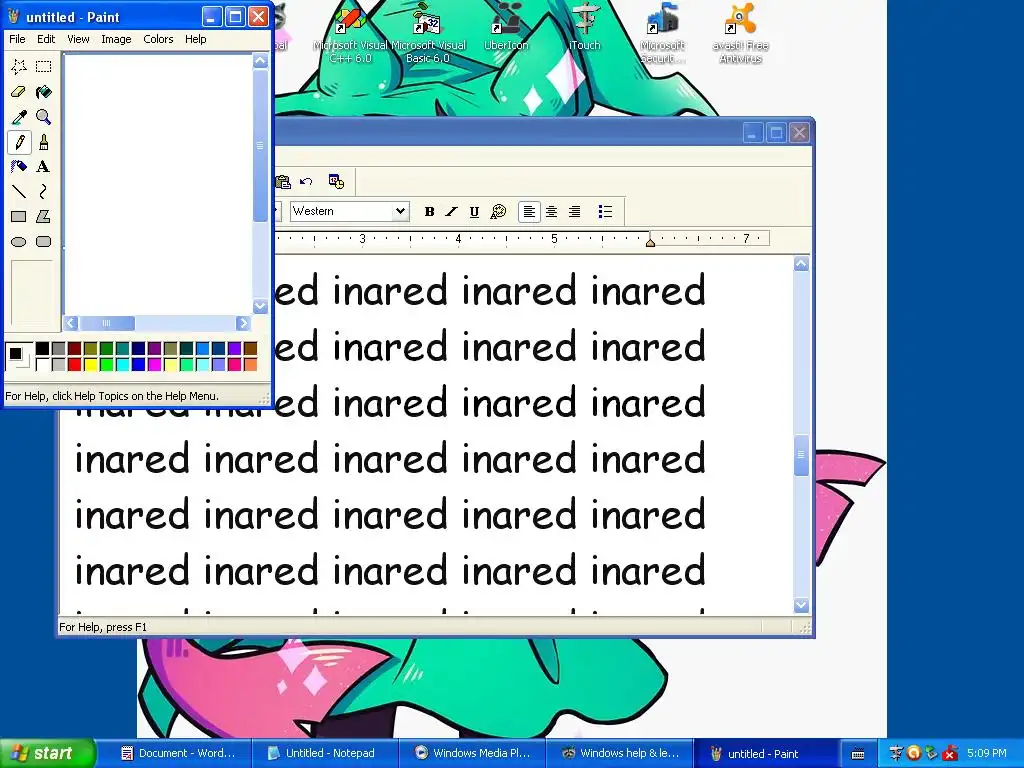
Task: Switch to Windows Media Player taskbar button
Action: 472,754
